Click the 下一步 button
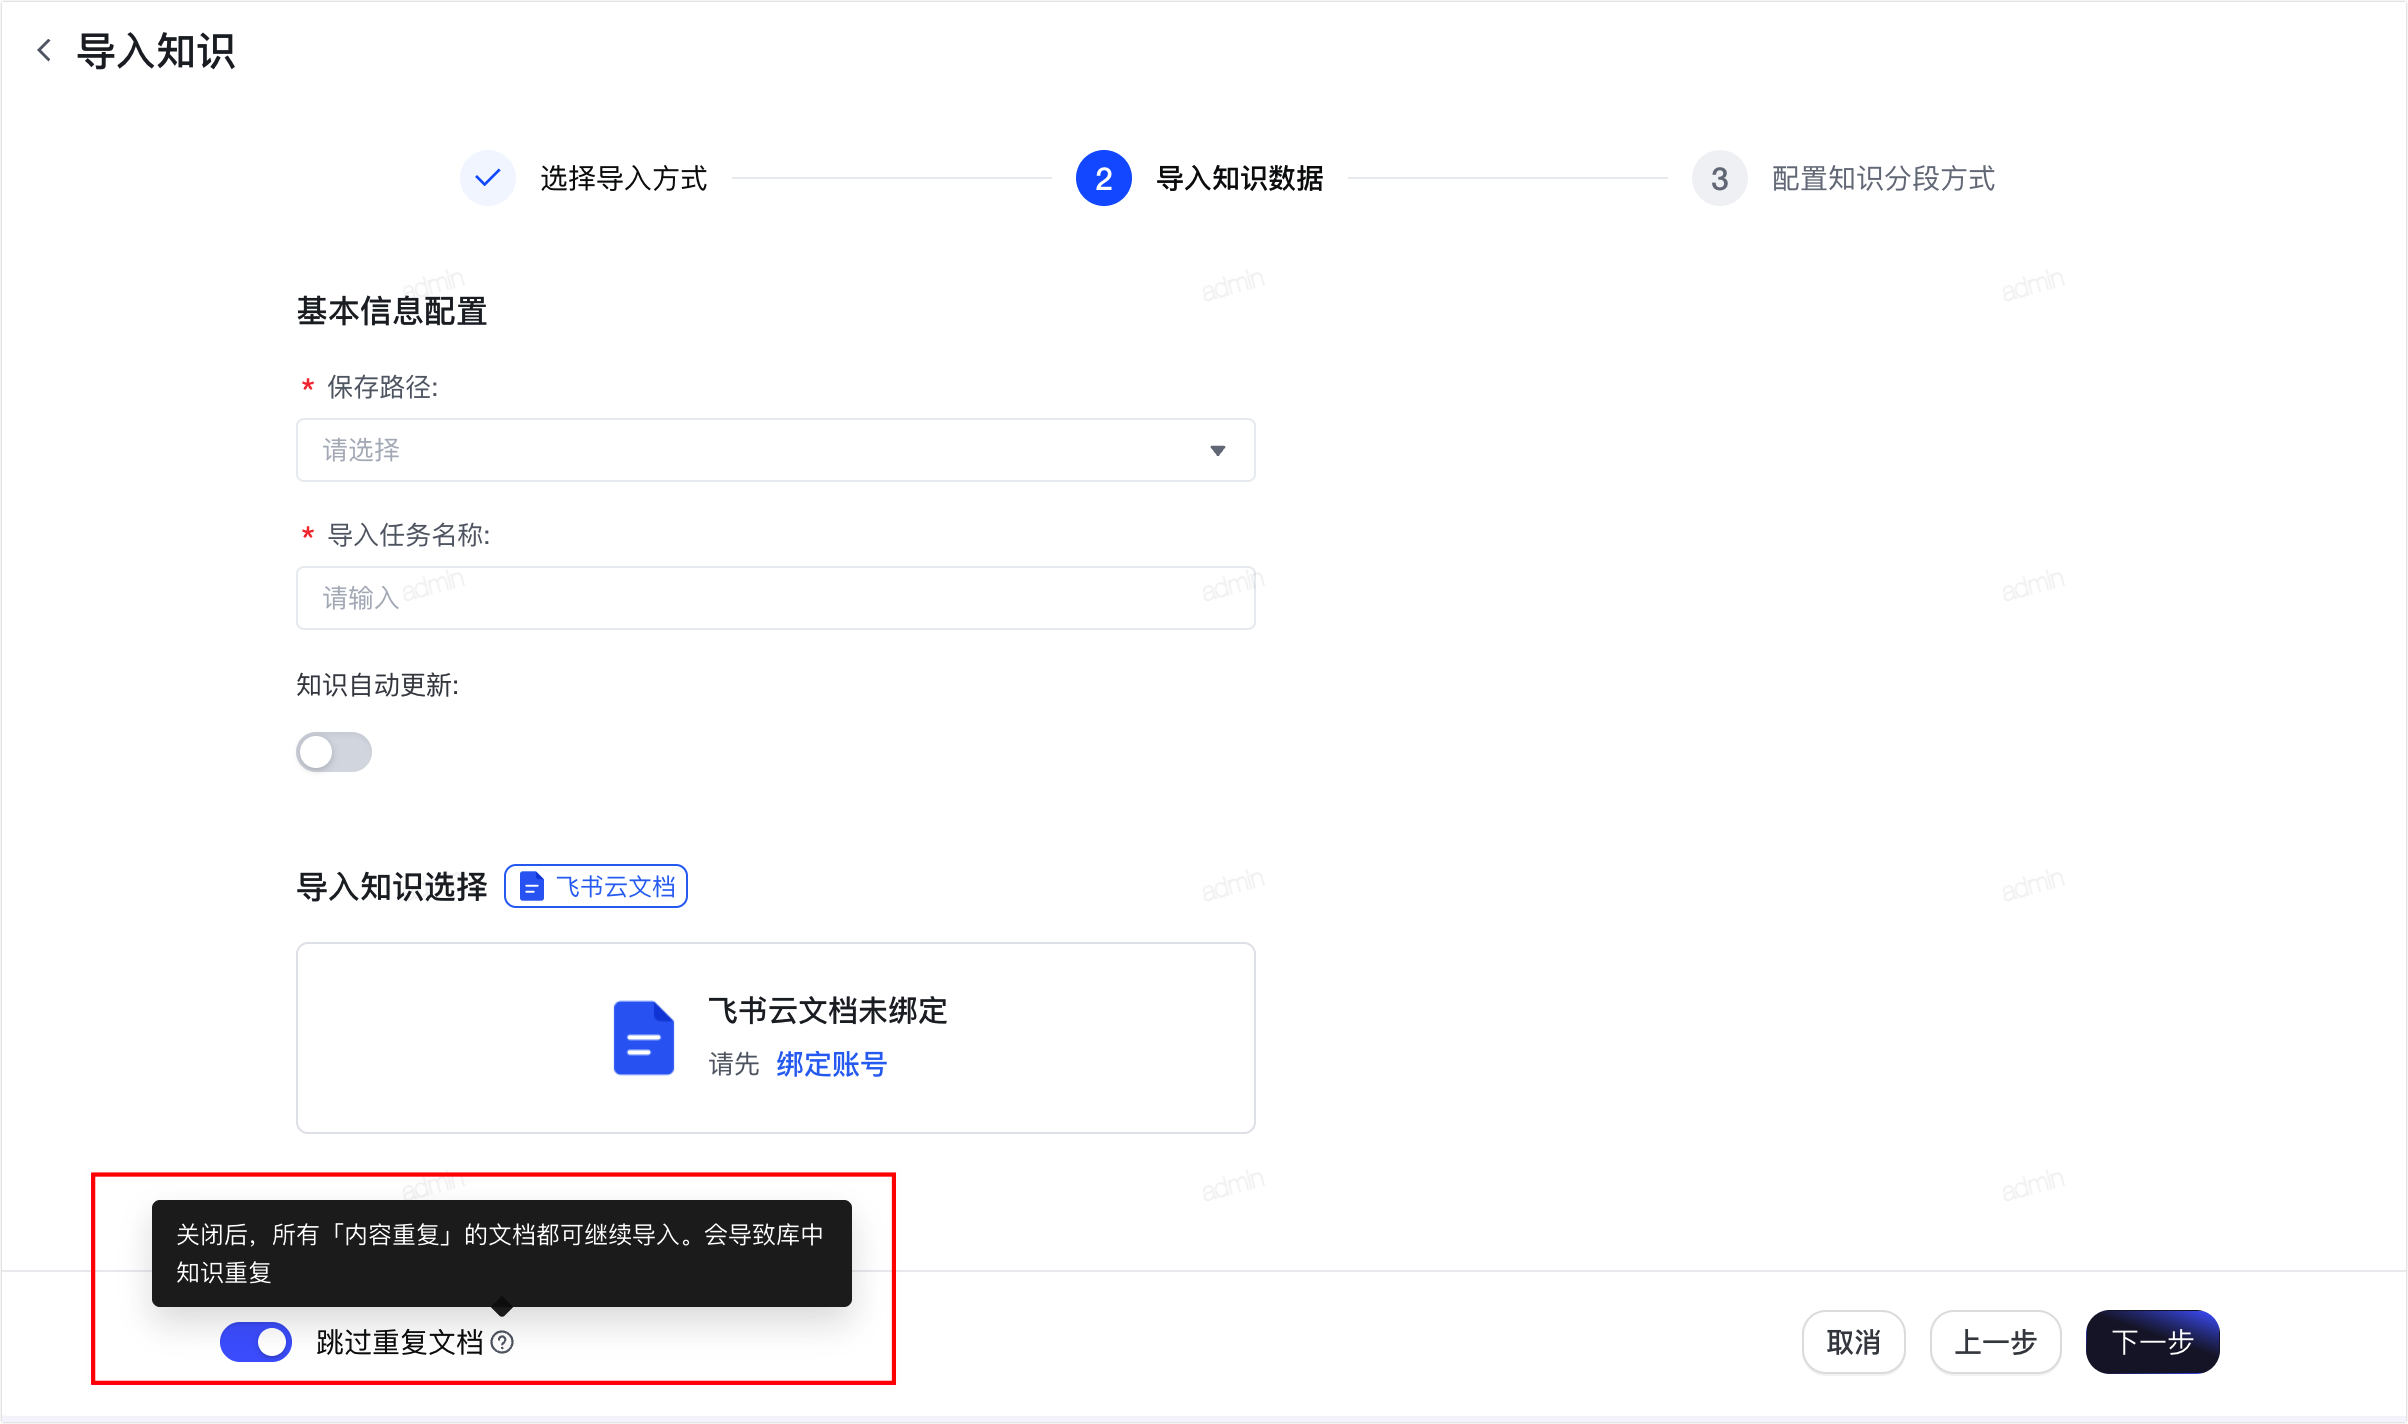The height and width of the screenshot is (1424, 2408). (2152, 1342)
